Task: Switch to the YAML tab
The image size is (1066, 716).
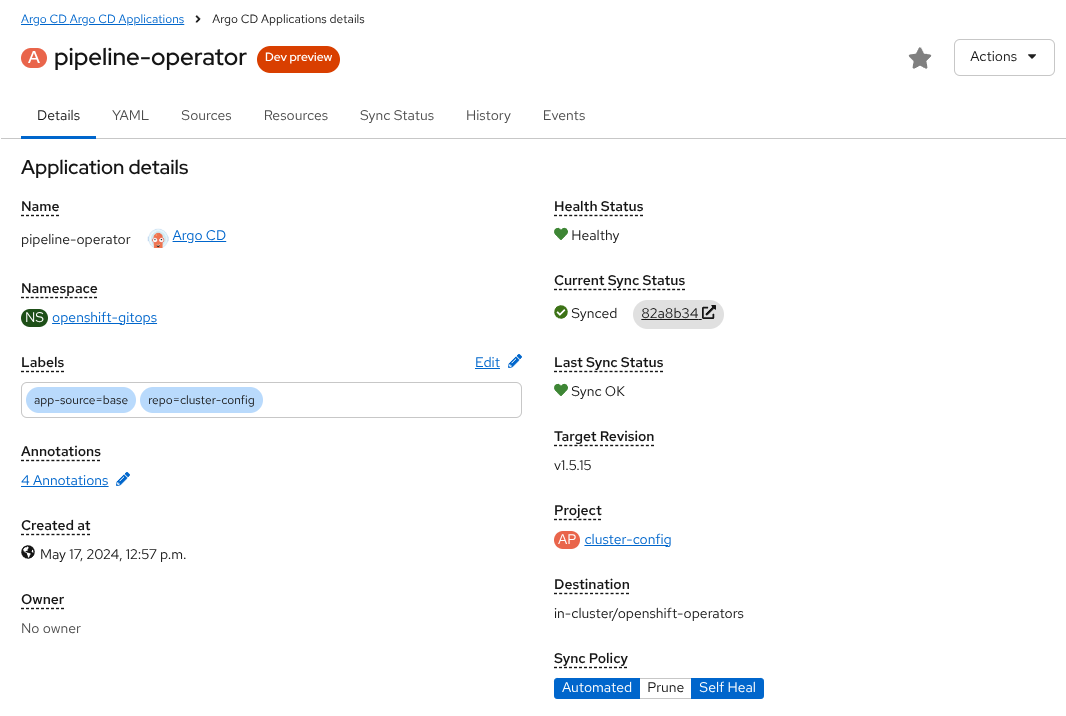Action: tap(130, 116)
